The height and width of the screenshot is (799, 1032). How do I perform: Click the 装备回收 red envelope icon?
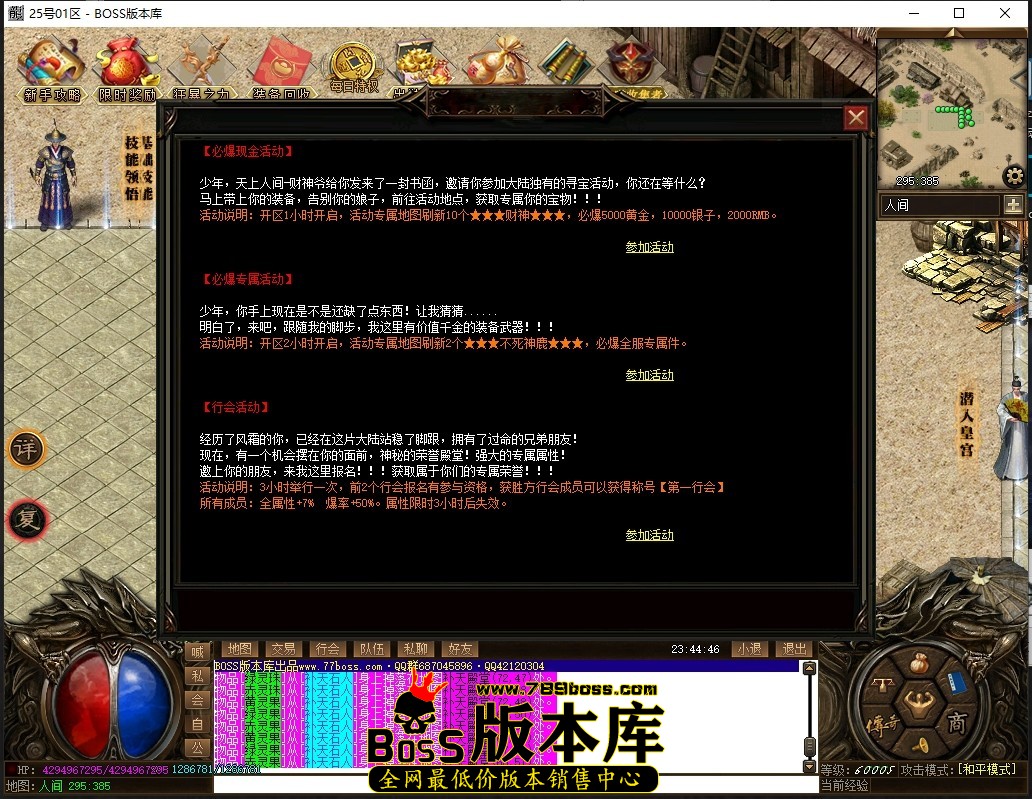coord(280,68)
